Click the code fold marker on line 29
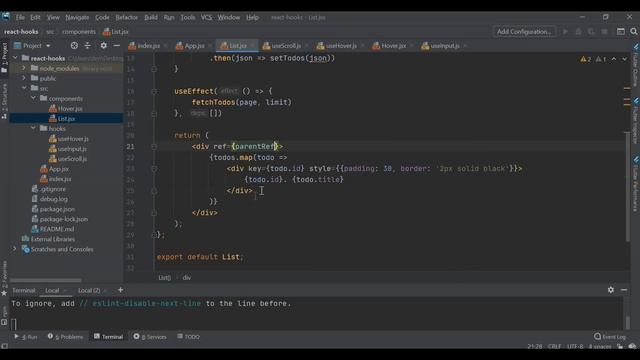Viewport: 640px width, 360px height. click(154, 235)
